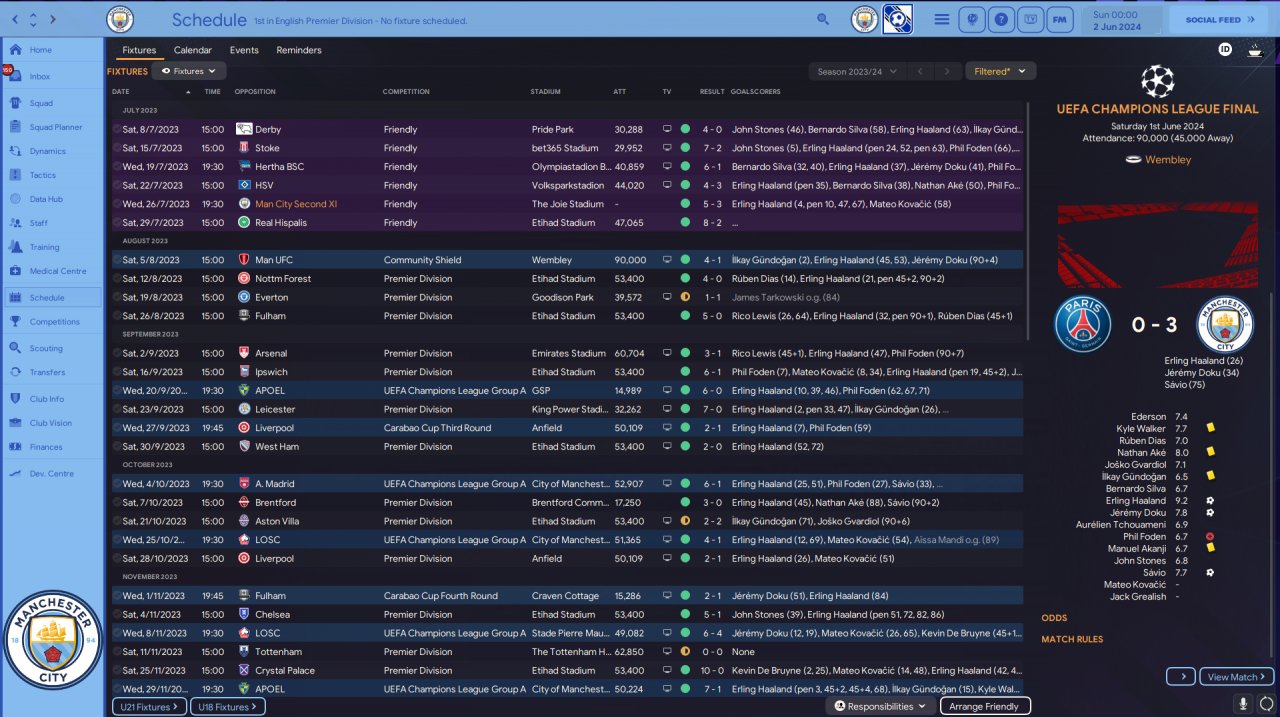Screen dimensions: 1280x717
Task: Click the circular refresh icon bottom right
Action: (1266, 704)
